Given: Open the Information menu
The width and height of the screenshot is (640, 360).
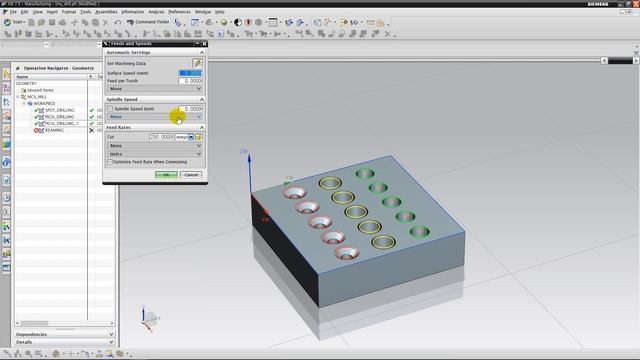Looking at the screenshot, I should 132,12.
